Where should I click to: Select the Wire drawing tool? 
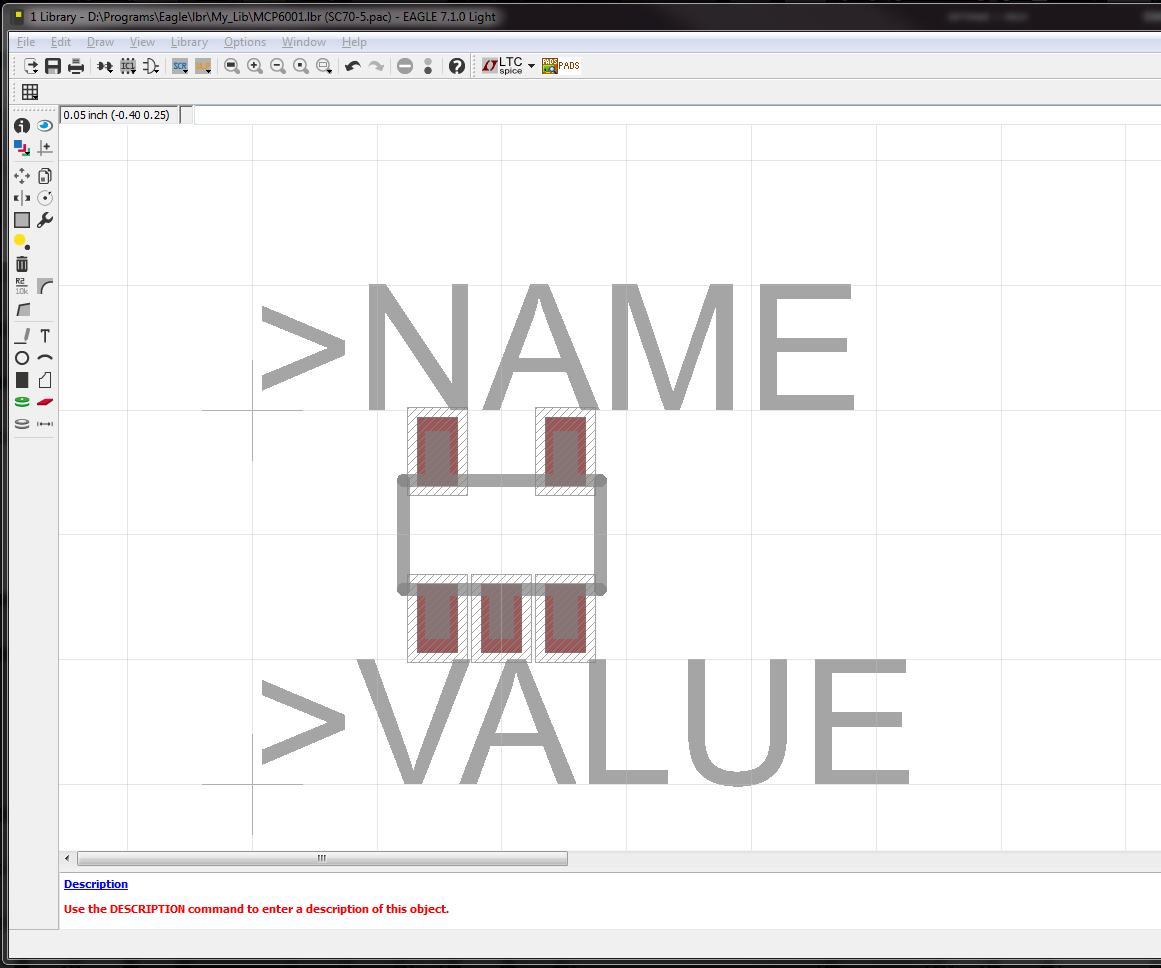[x=21, y=336]
